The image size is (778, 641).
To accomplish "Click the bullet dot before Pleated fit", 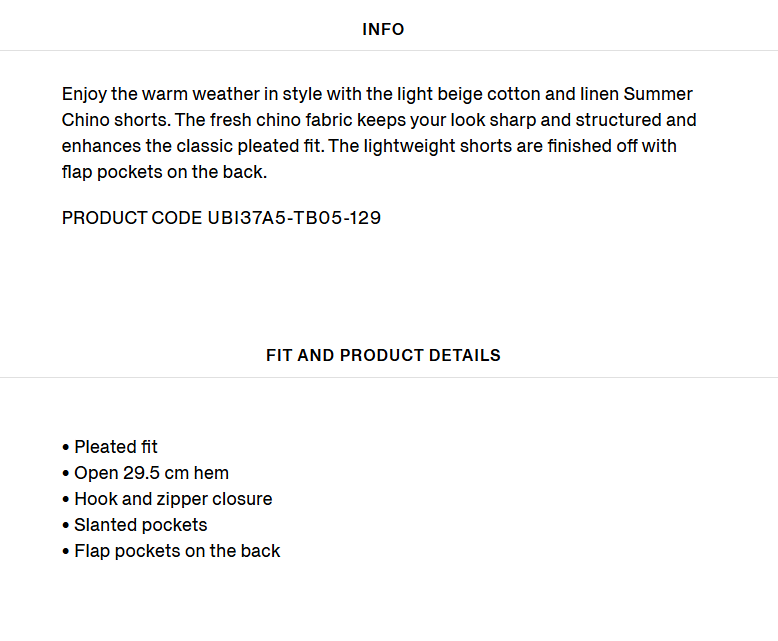I will 65,448.
